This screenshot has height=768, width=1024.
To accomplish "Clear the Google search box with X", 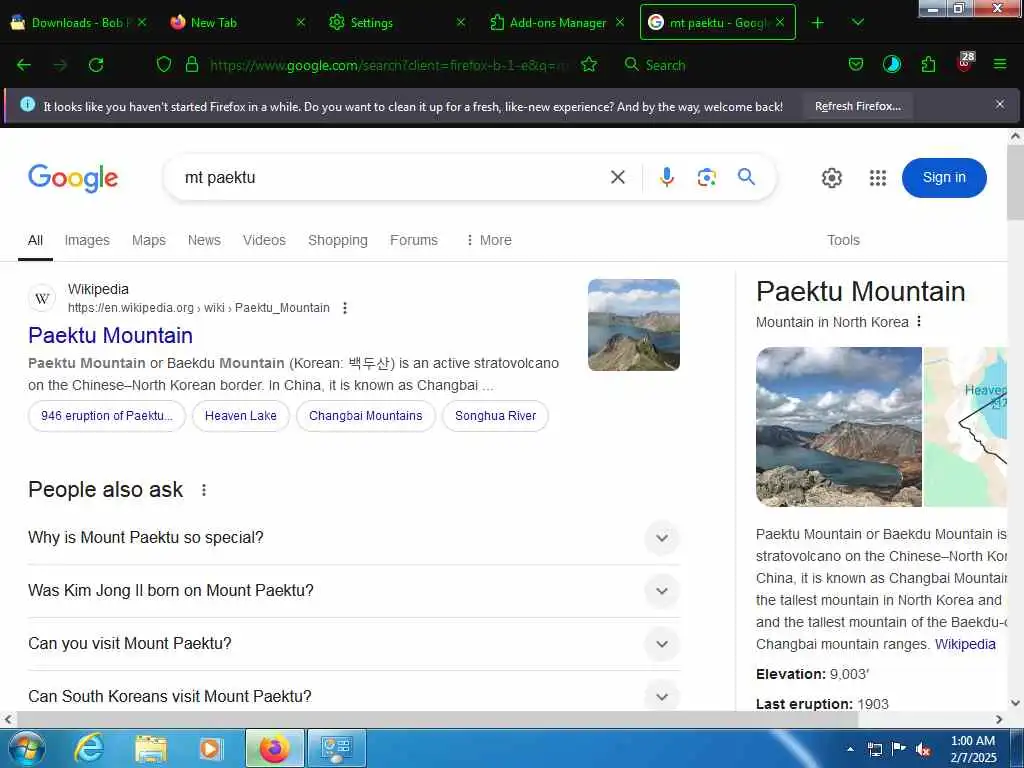I will pos(618,177).
